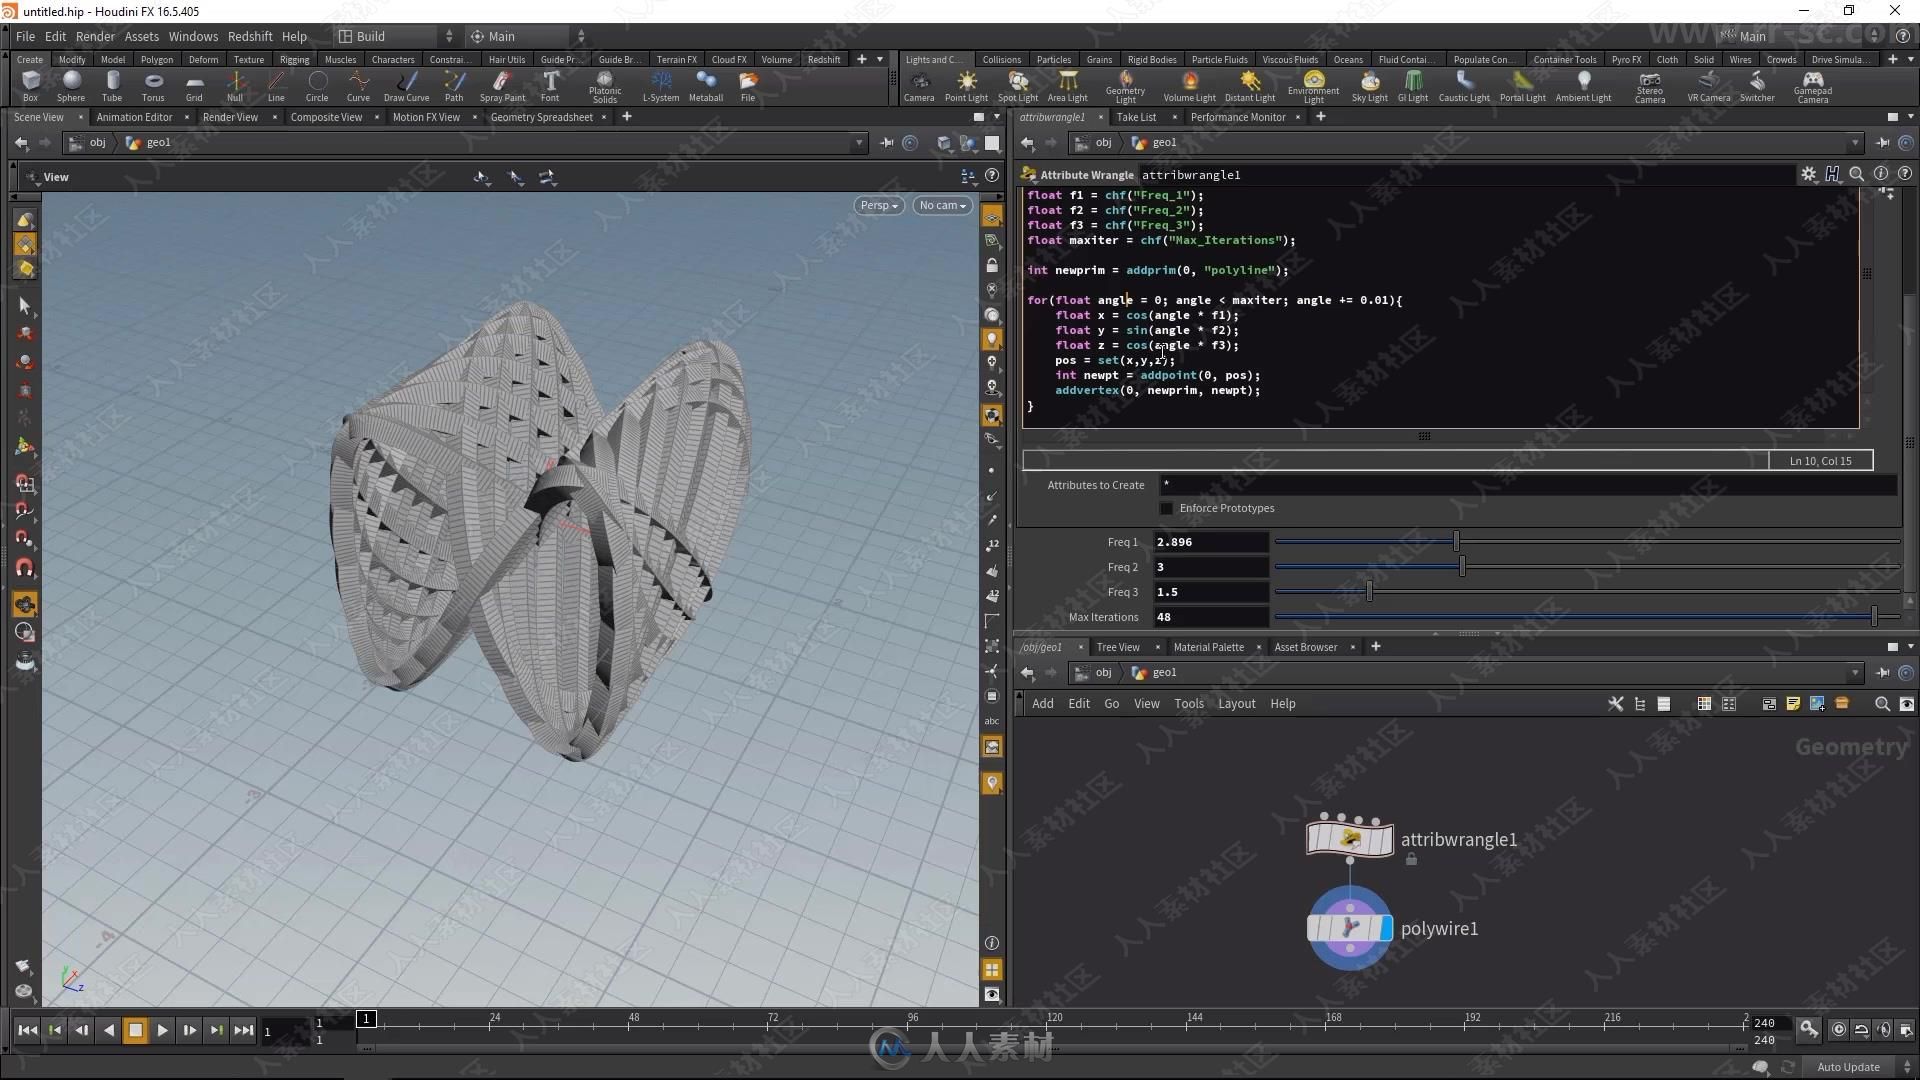Click the Add node button in network editor
Image resolution: width=1920 pixels, height=1080 pixels.
click(1044, 703)
